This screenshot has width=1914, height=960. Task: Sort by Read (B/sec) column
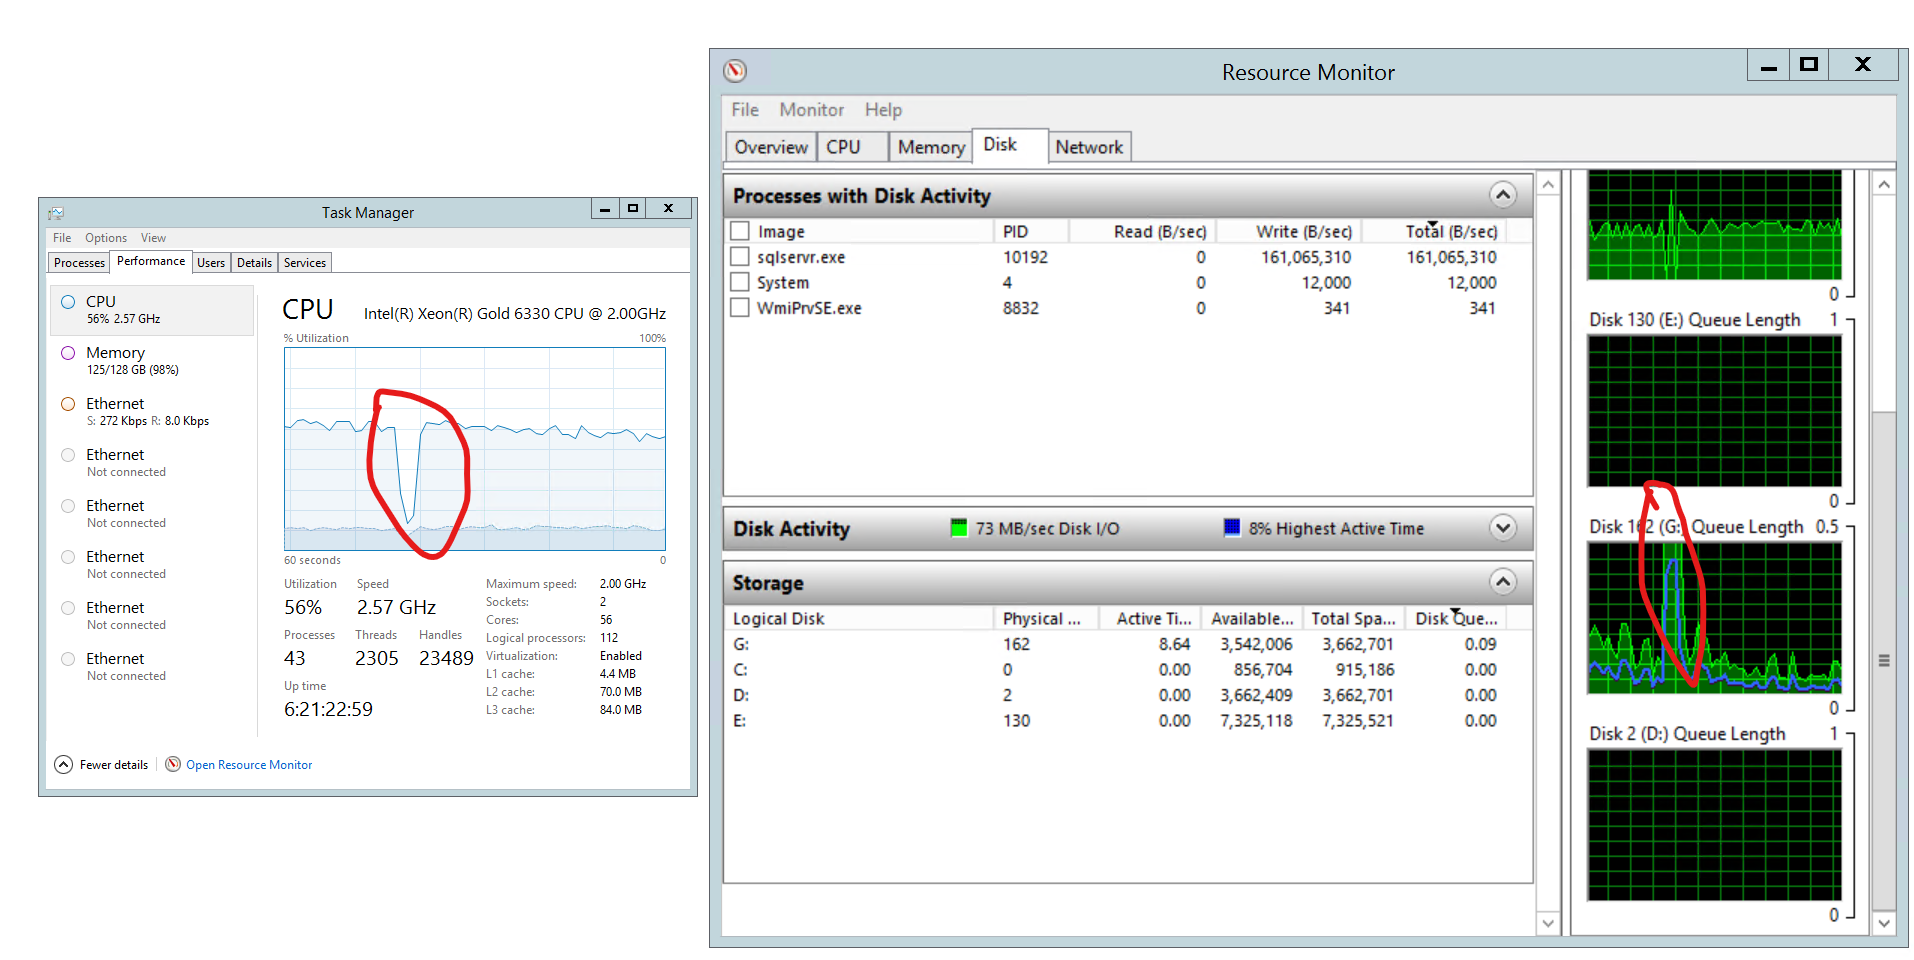click(1142, 232)
